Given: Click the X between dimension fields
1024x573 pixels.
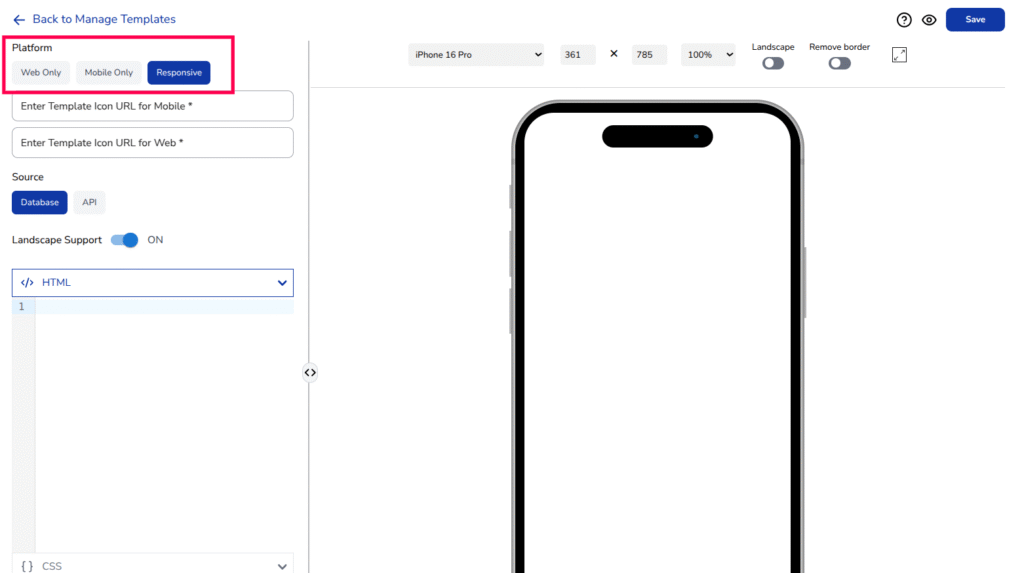Looking at the screenshot, I should (613, 54).
